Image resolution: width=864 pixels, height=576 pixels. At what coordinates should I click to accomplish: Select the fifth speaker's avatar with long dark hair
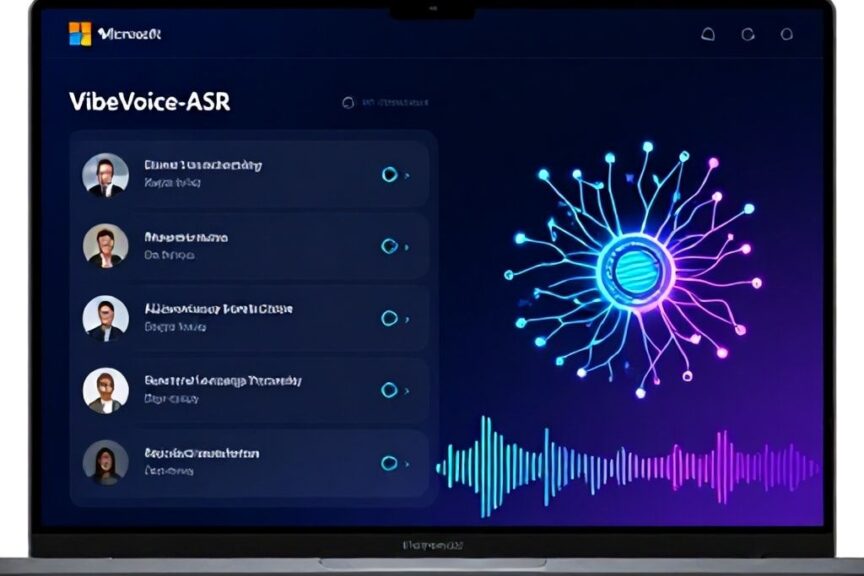[105, 462]
